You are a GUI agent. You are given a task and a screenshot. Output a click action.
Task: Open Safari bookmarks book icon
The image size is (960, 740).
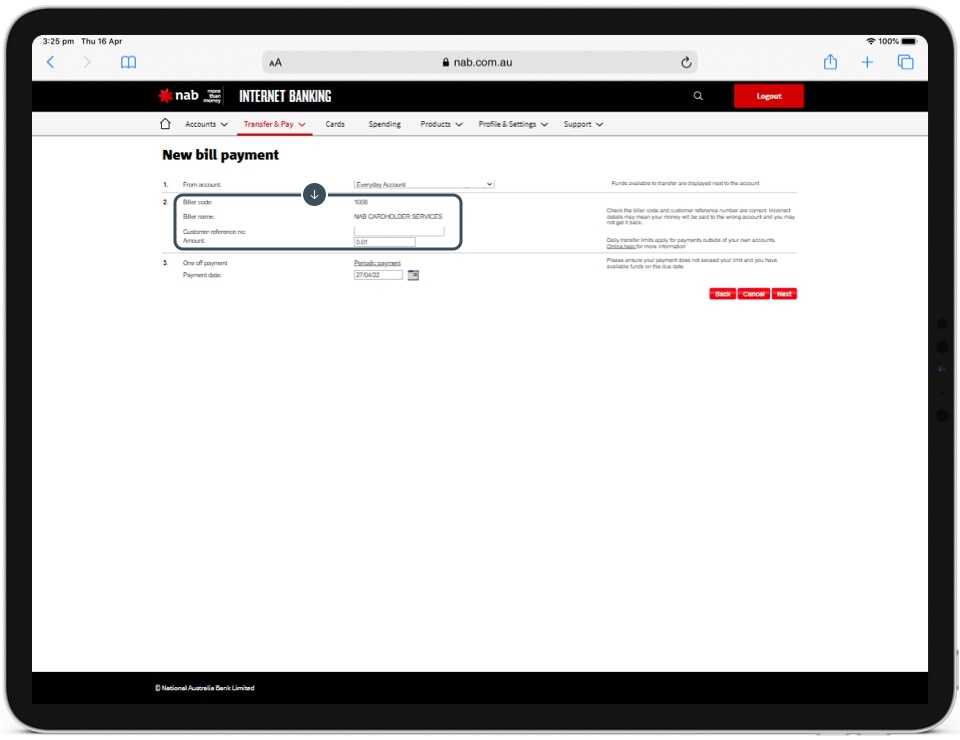(x=128, y=62)
